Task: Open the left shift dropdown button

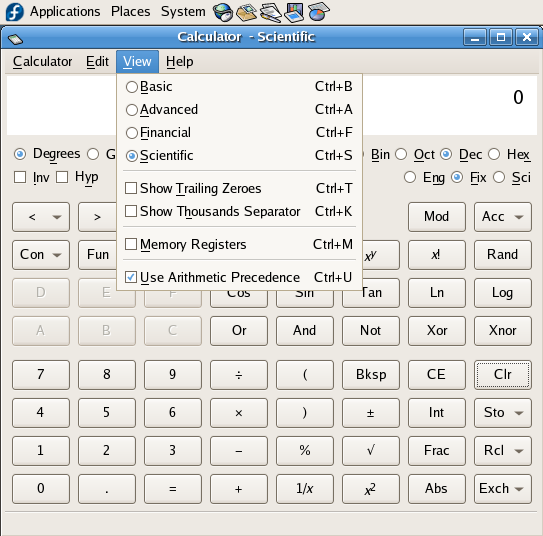Action: pyautogui.click(x=41, y=217)
